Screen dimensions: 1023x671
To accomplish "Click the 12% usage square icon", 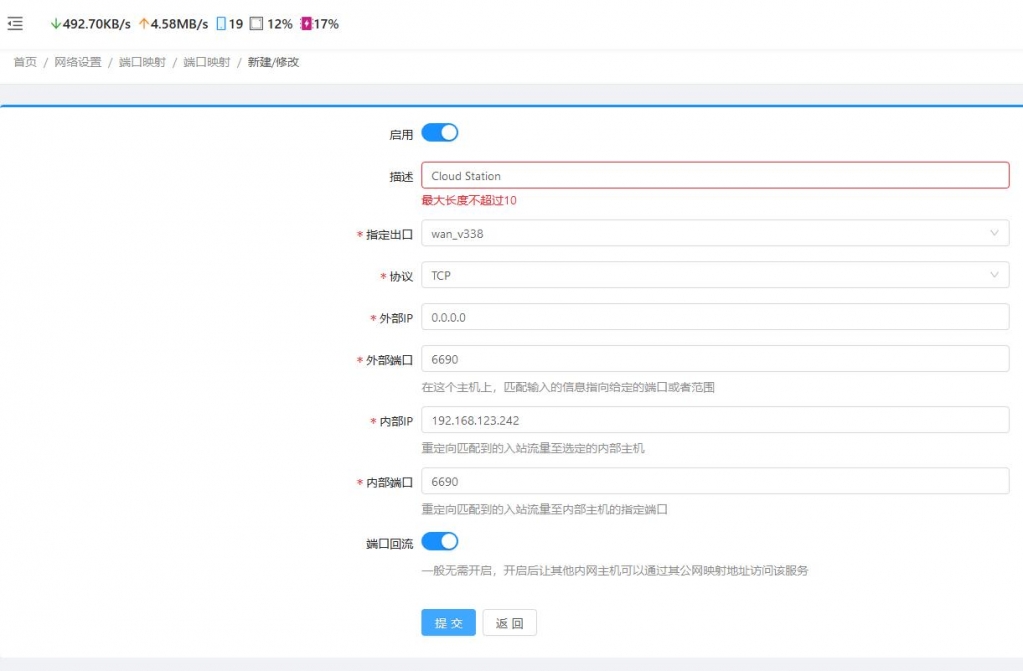I will coord(256,24).
